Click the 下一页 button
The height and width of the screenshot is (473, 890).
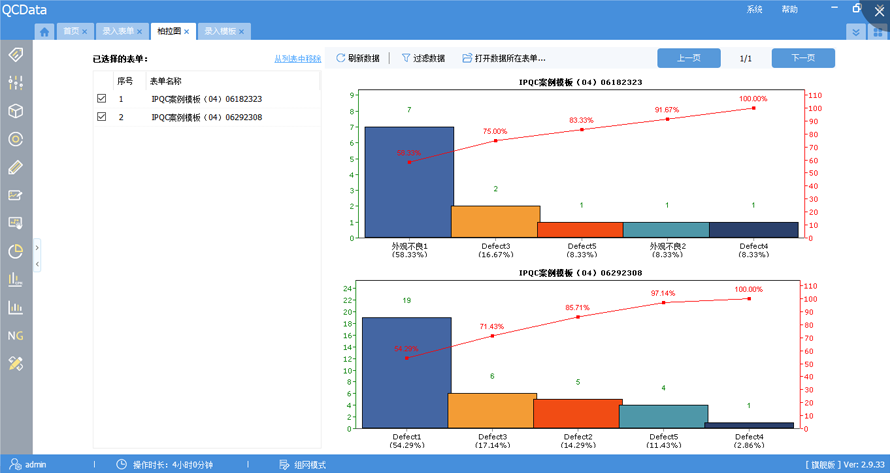tap(802, 58)
